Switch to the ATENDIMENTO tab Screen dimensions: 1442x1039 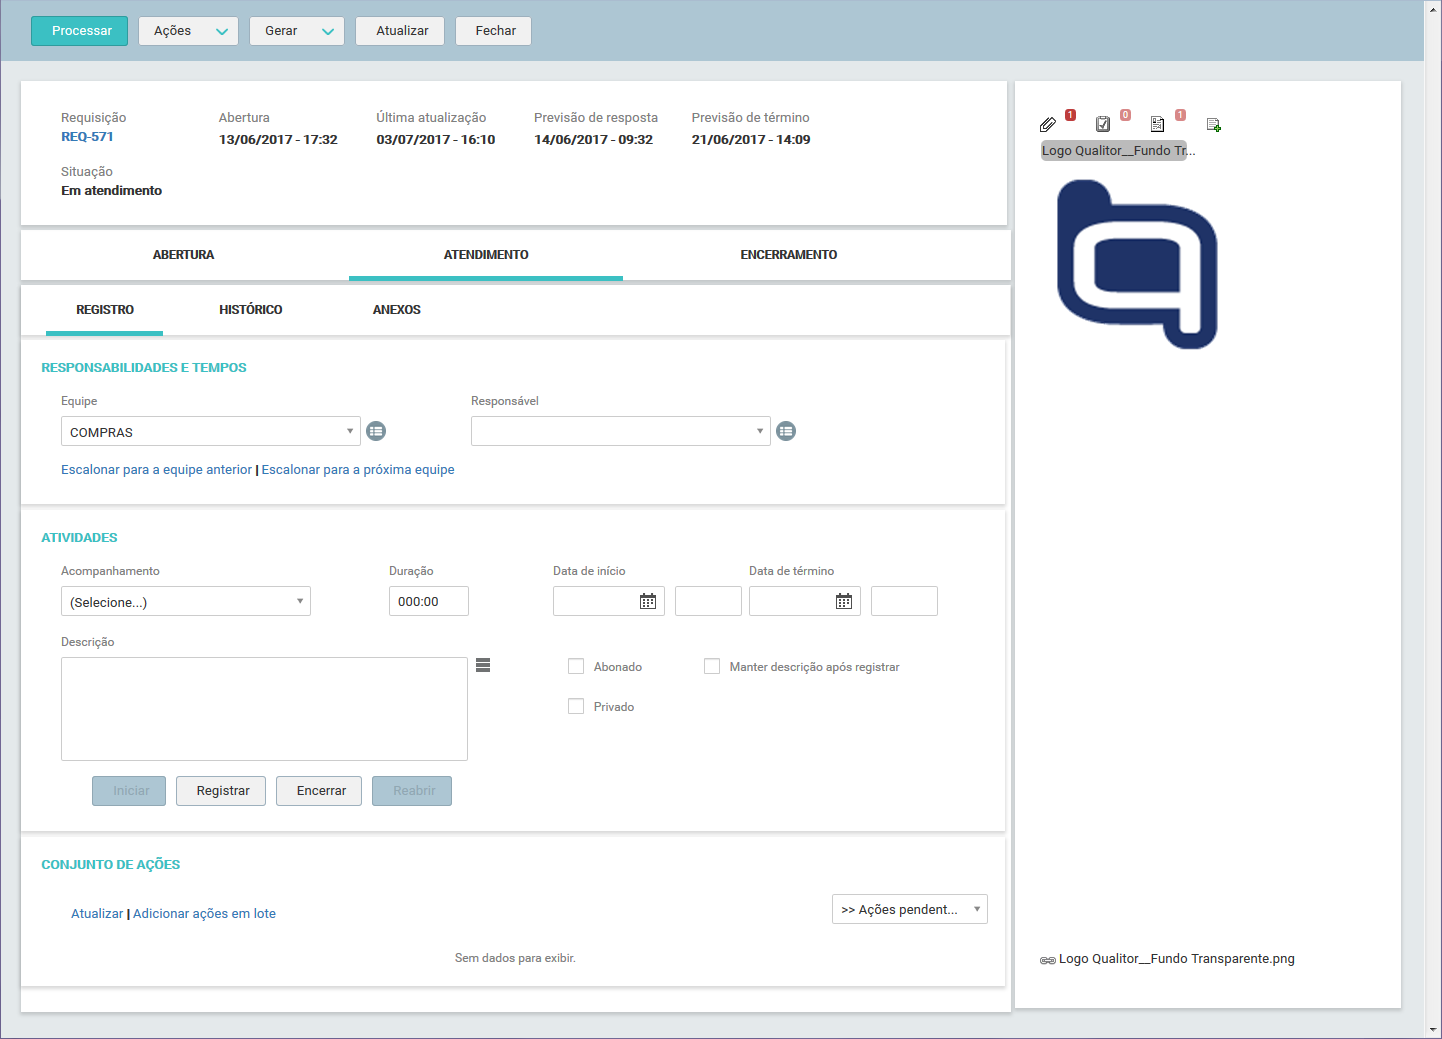tap(486, 255)
